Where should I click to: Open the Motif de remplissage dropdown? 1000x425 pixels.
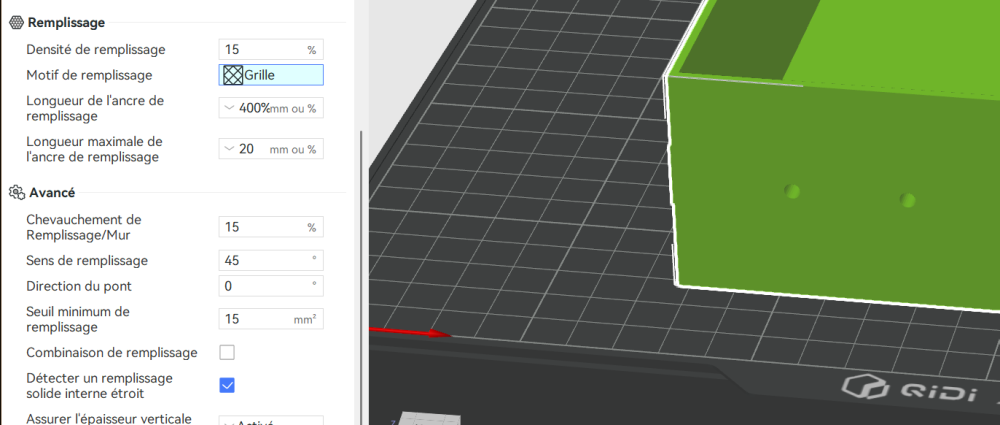pos(271,75)
